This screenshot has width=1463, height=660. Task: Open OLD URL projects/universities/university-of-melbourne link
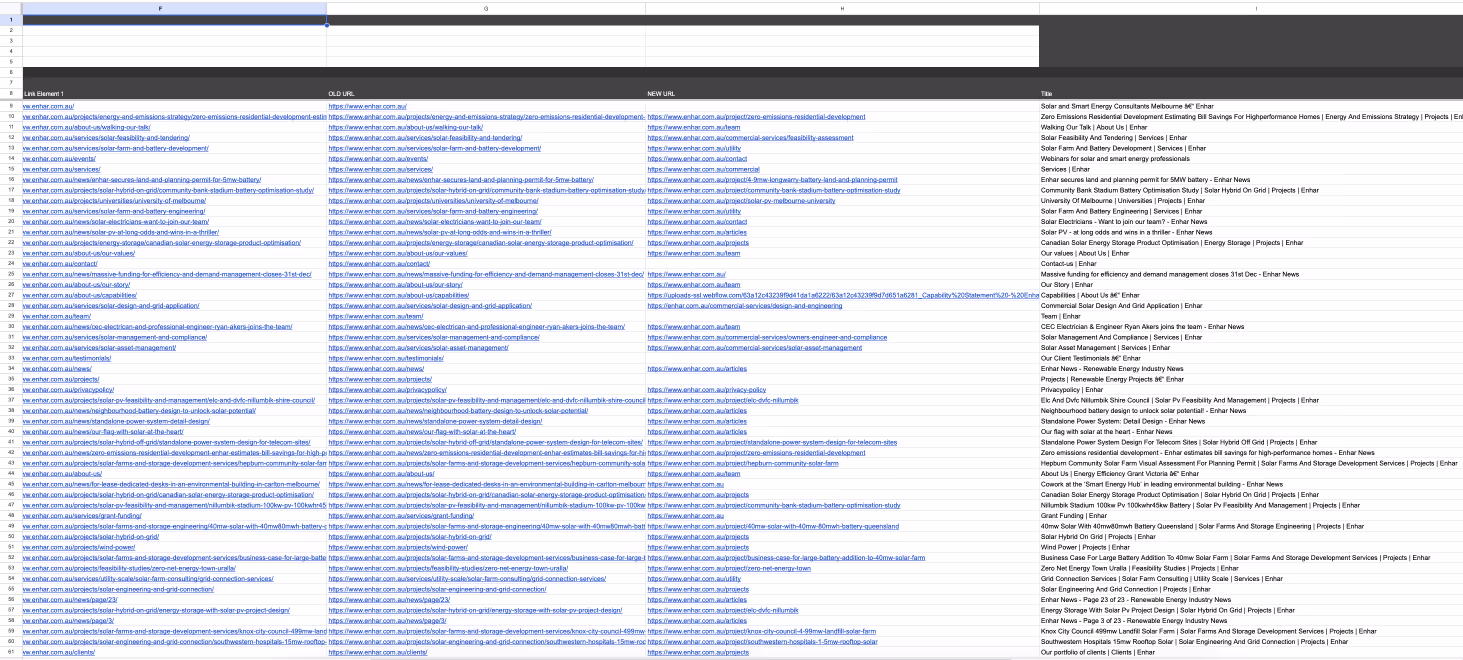pos(433,200)
